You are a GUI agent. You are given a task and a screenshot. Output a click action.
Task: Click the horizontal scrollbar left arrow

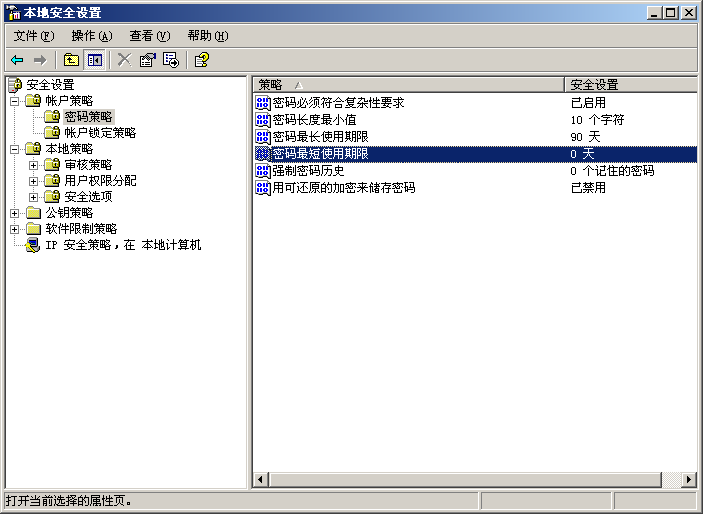[x=260, y=479]
